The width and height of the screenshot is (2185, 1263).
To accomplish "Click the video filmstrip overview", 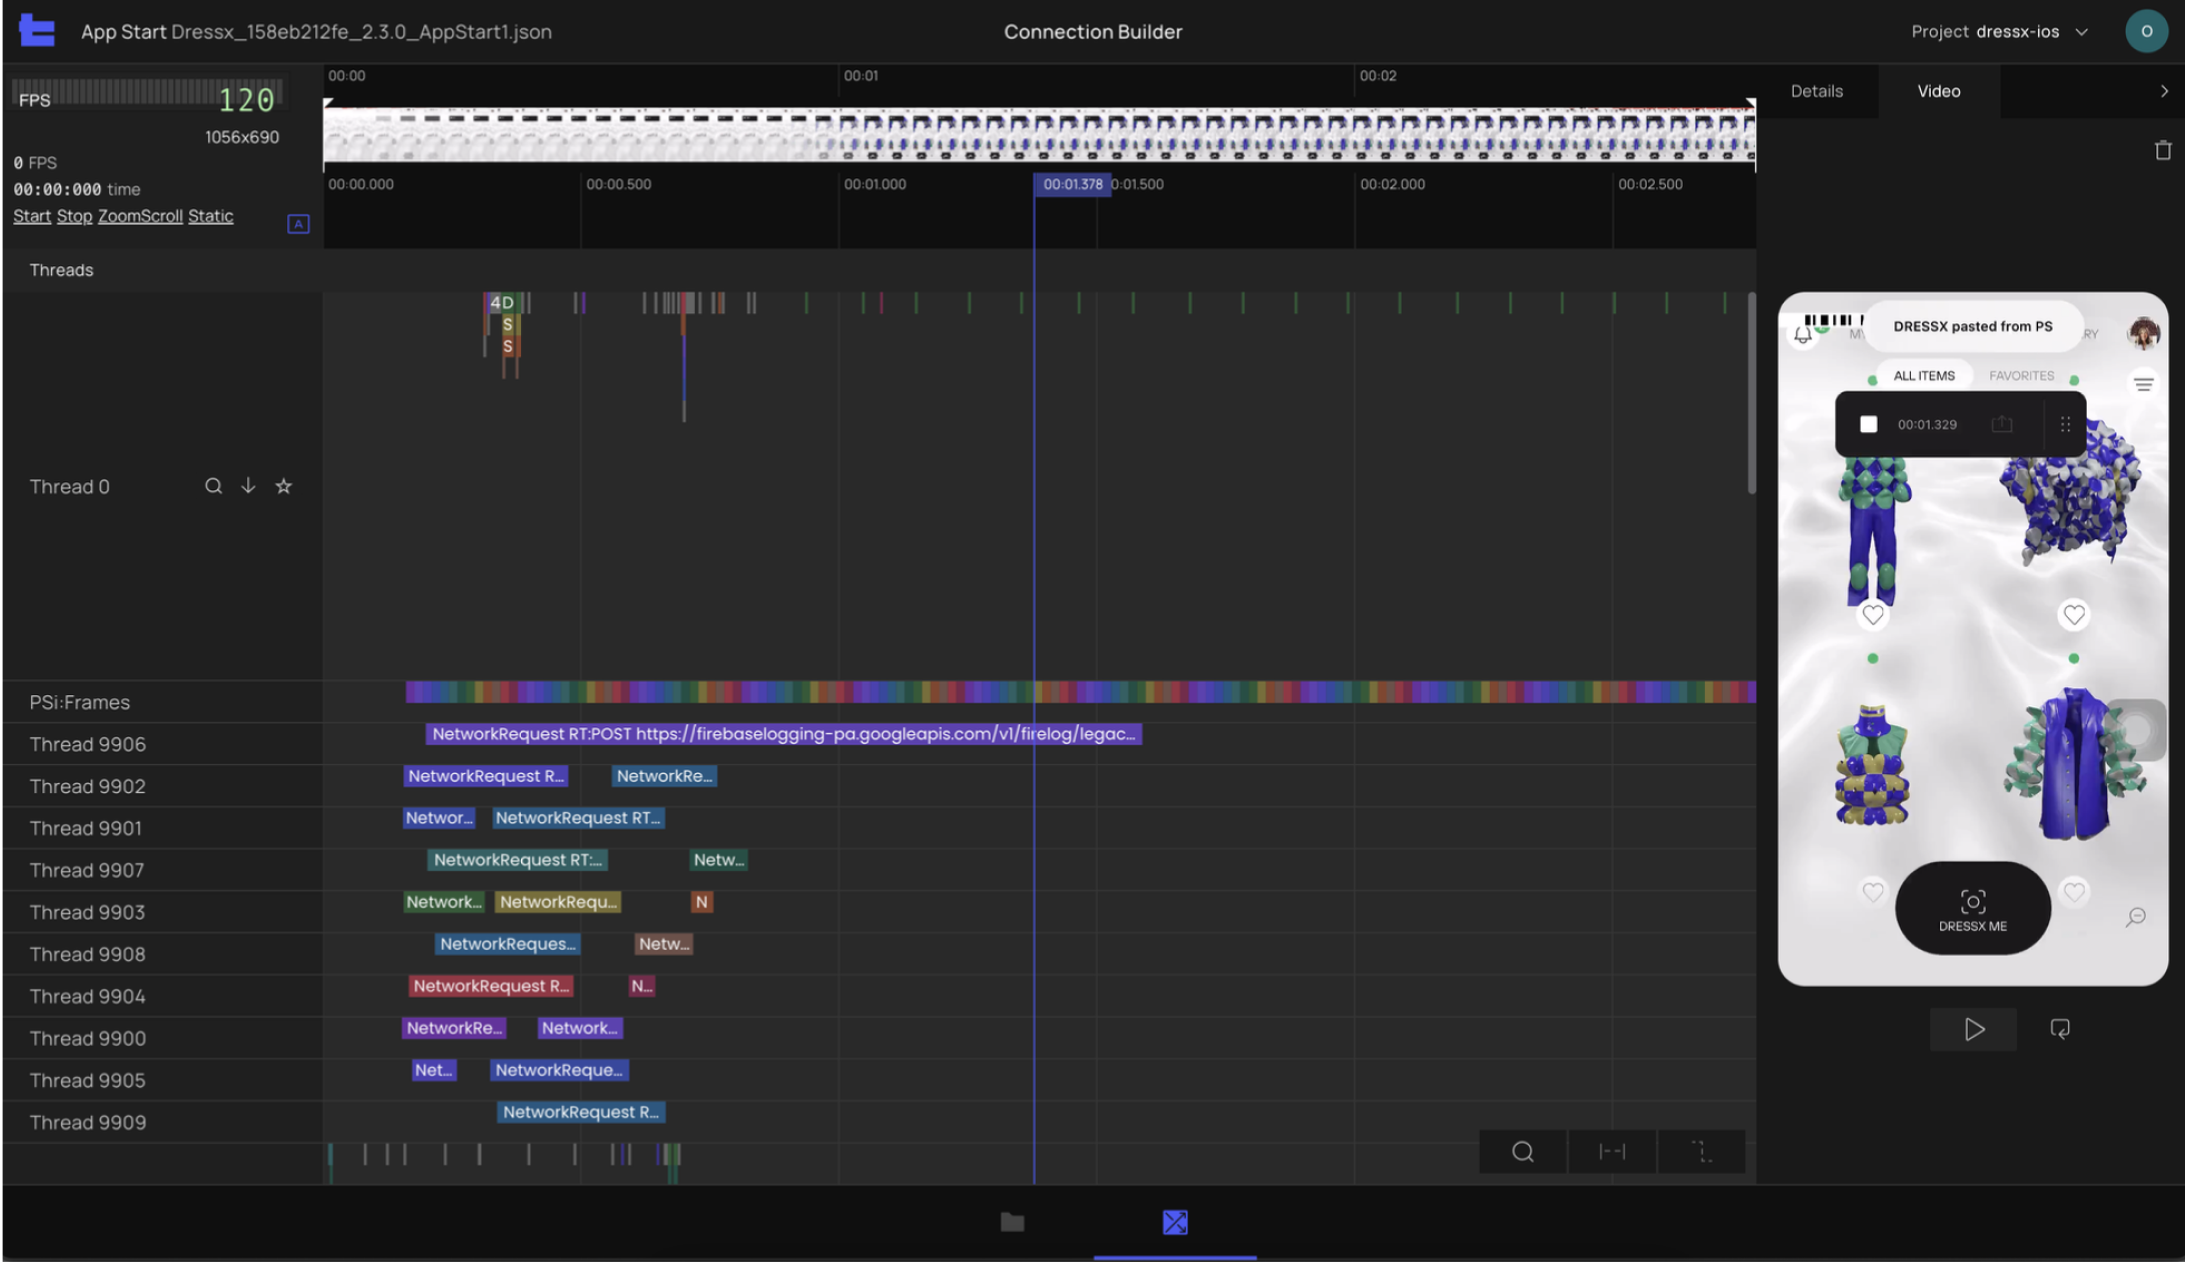I will pos(1039,134).
